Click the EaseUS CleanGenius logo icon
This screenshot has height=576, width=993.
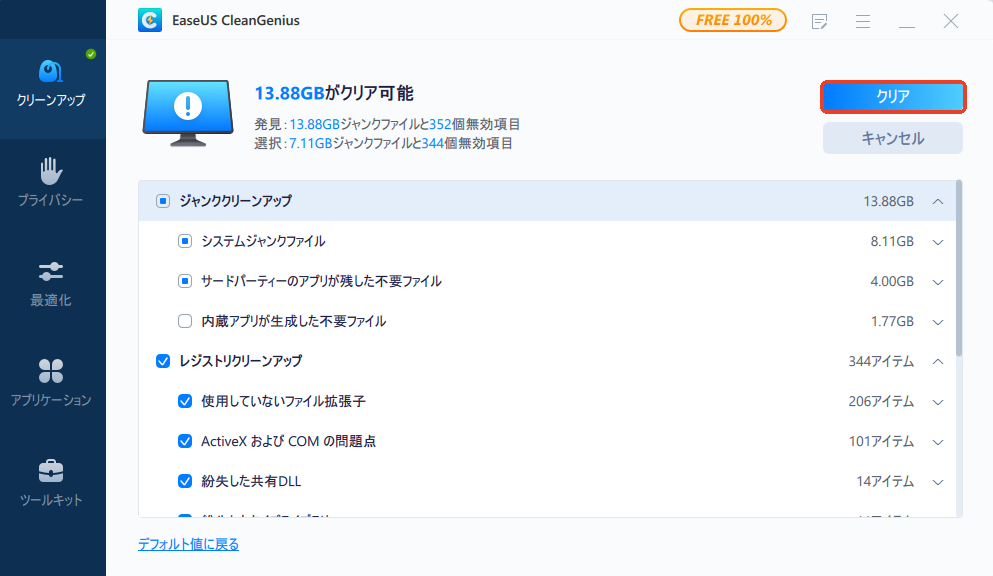point(151,20)
